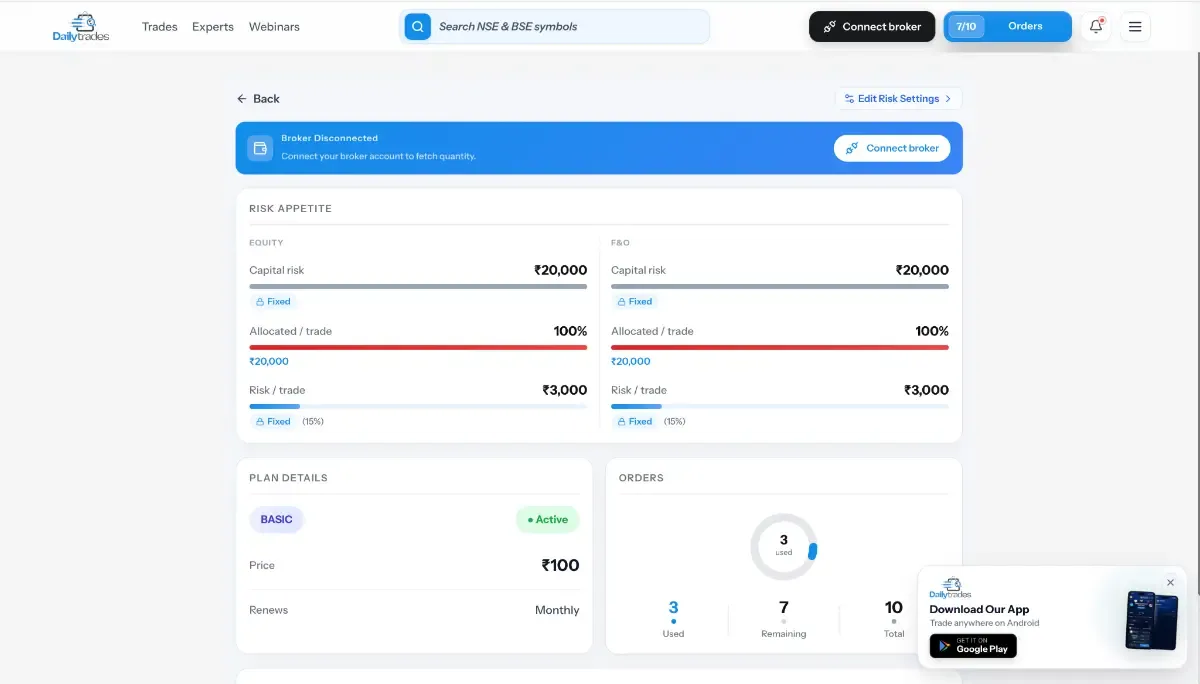The width and height of the screenshot is (1200, 684).
Task: Click the F&O Allocated / trade 100% value
Action: click(x=932, y=331)
